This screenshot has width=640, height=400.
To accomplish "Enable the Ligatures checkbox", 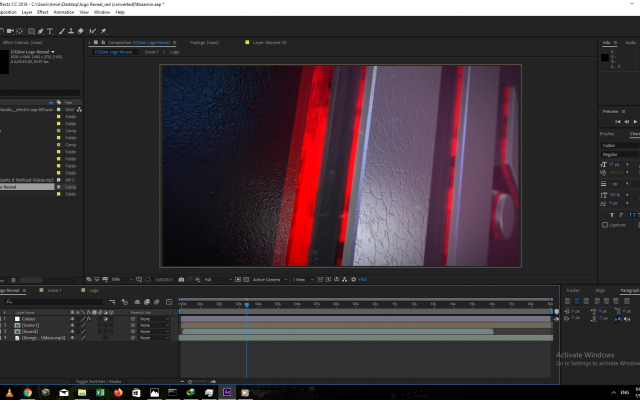I will pyautogui.click(x=605, y=225).
